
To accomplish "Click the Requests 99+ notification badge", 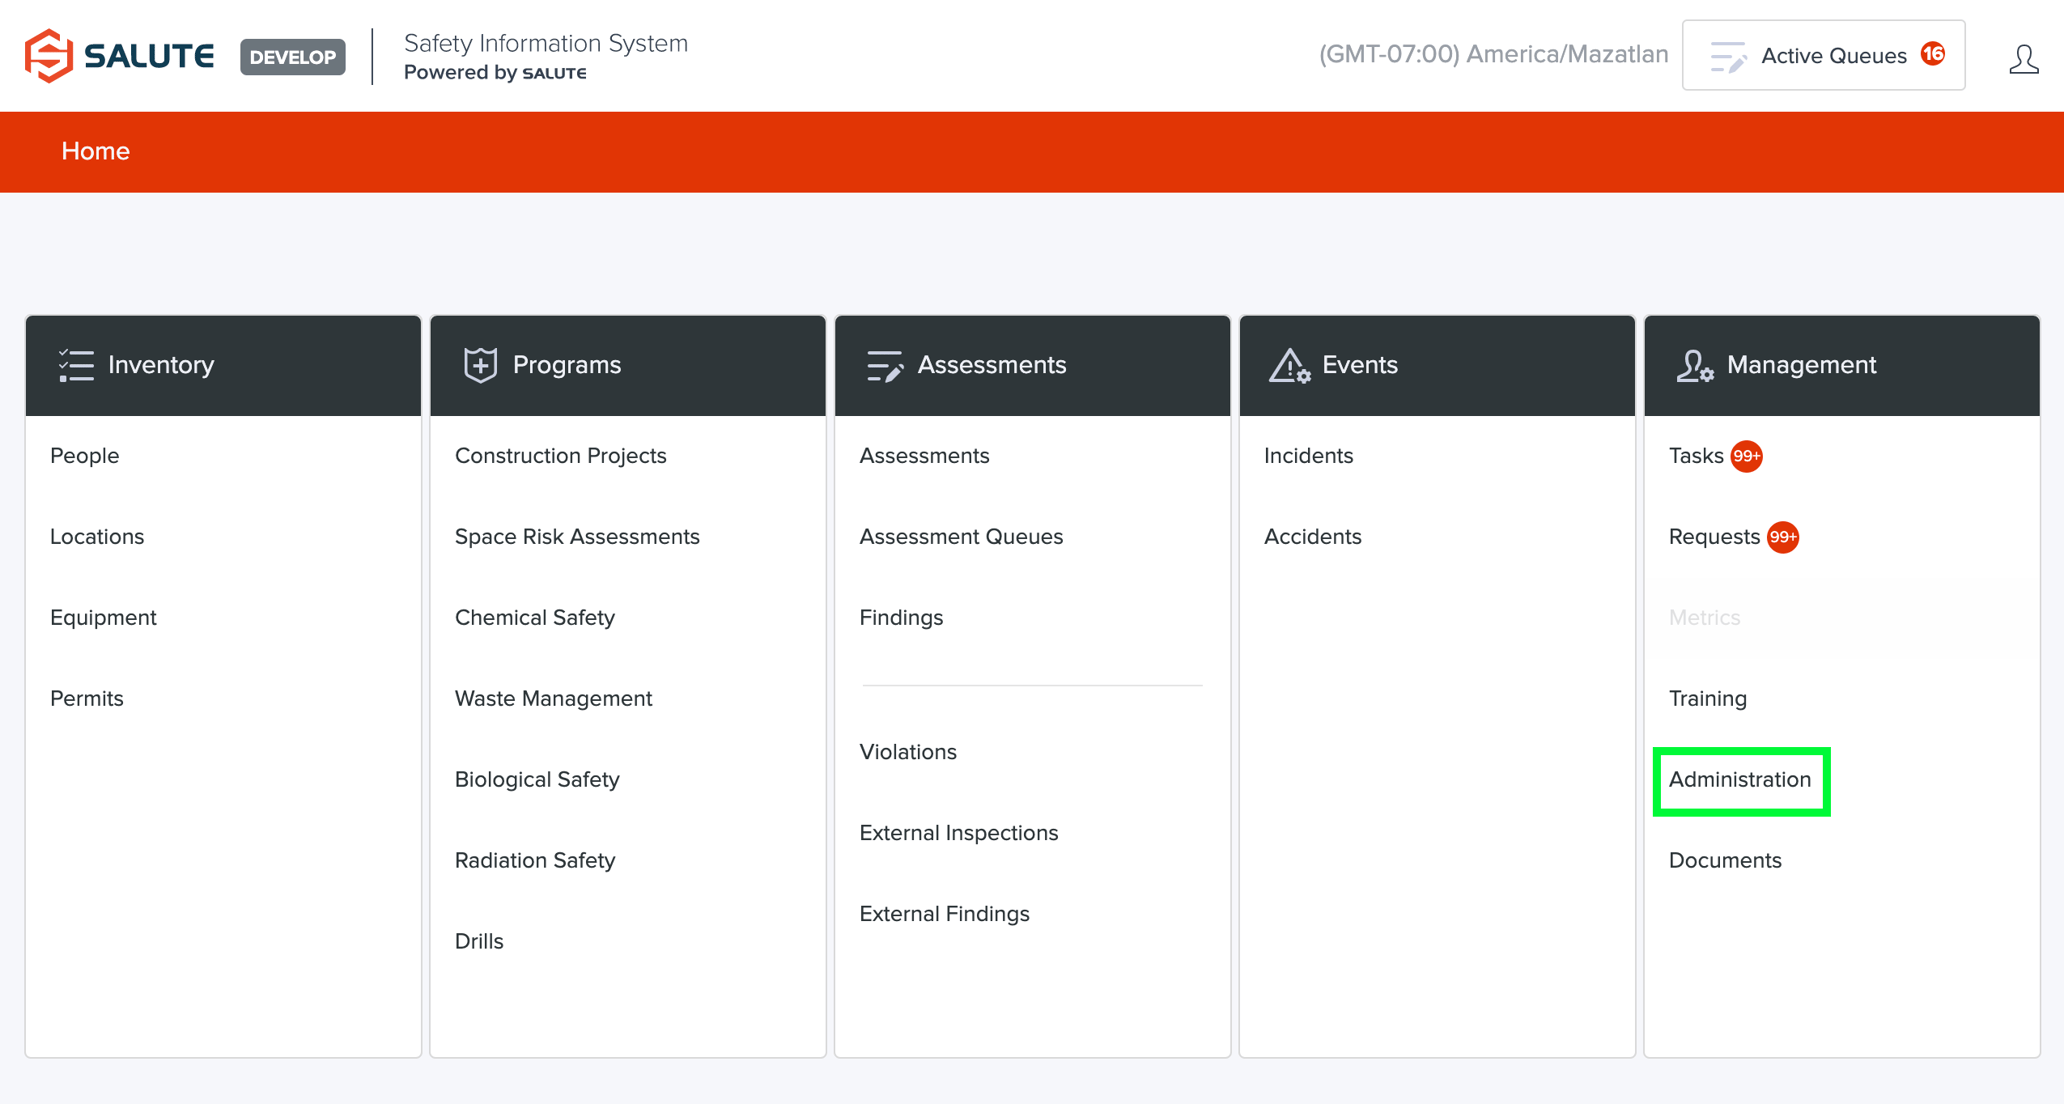I will click(x=1782, y=537).
